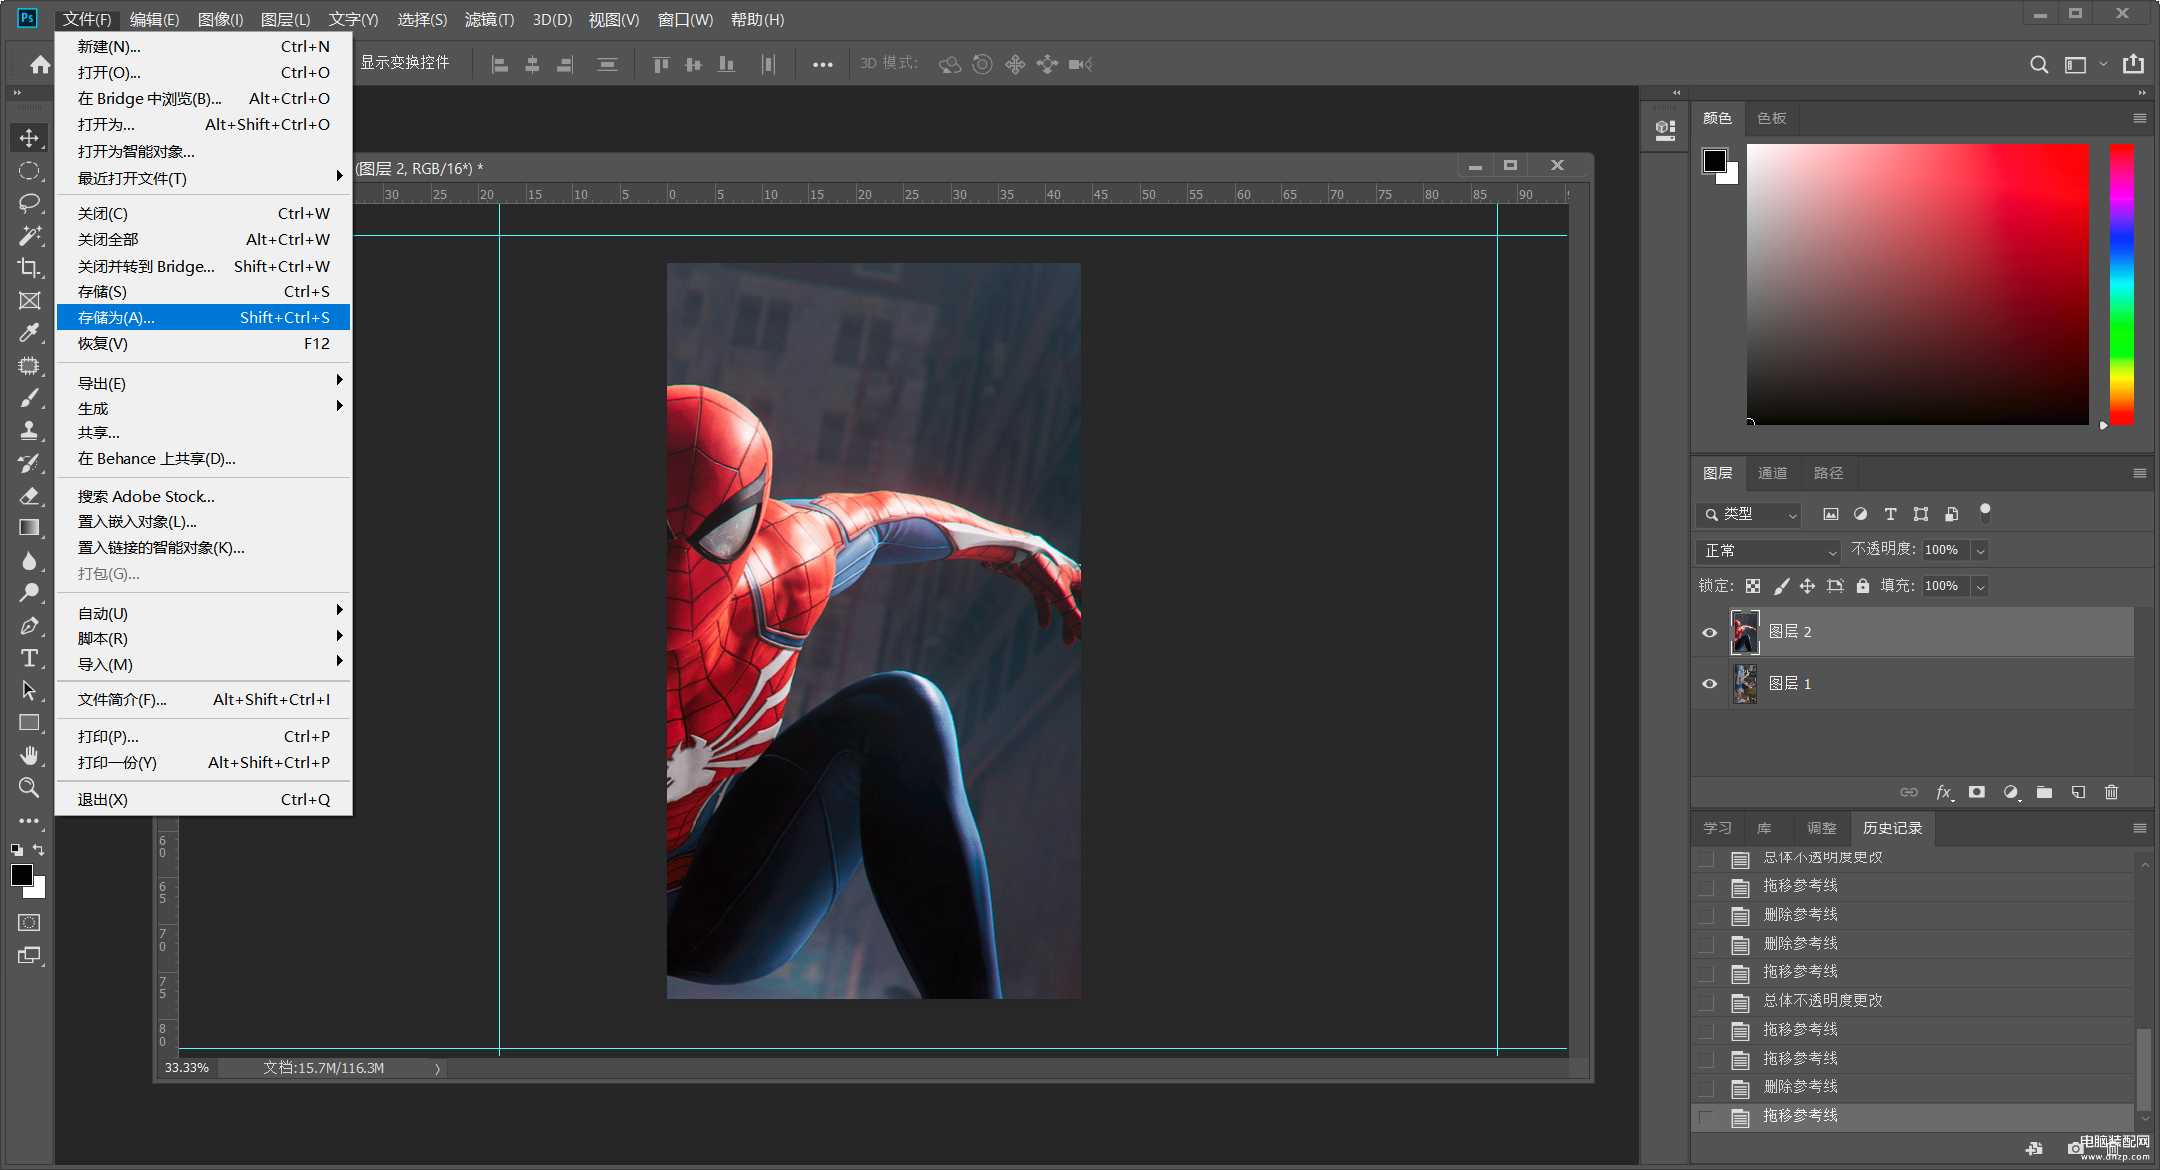Add a layer mask icon
The width and height of the screenshot is (2160, 1170).
(x=1977, y=792)
